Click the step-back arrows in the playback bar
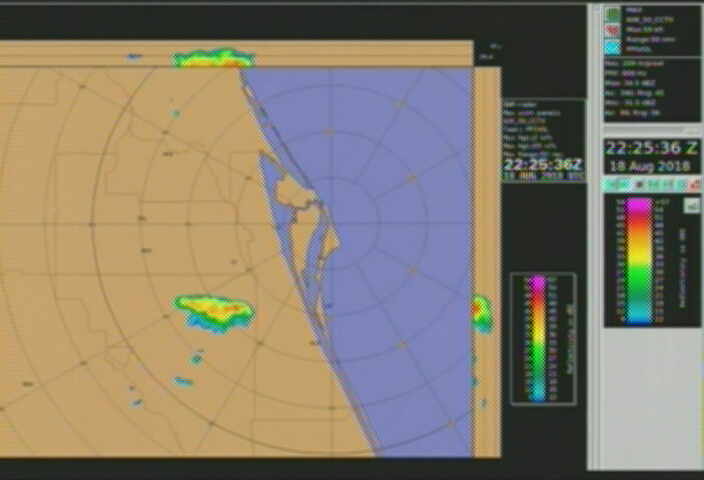The width and height of the screenshot is (704, 480). click(x=619, y=185)
